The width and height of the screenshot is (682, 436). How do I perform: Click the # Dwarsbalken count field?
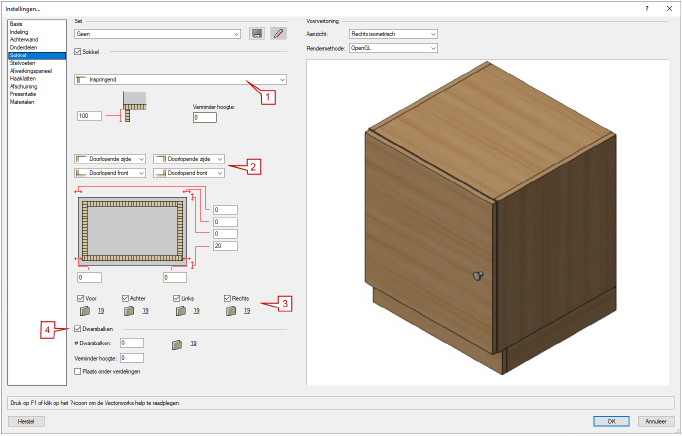(x=132, y=343)
